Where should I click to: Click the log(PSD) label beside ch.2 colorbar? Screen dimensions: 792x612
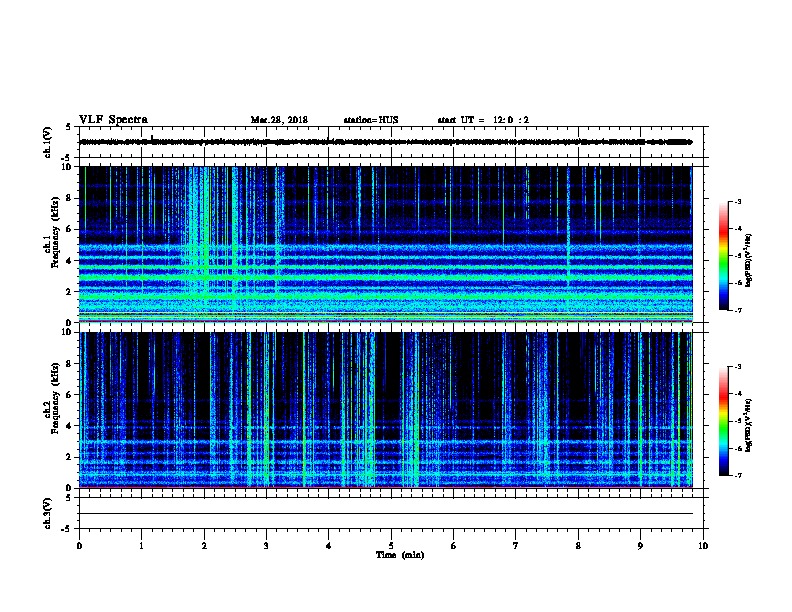point(749,425)
